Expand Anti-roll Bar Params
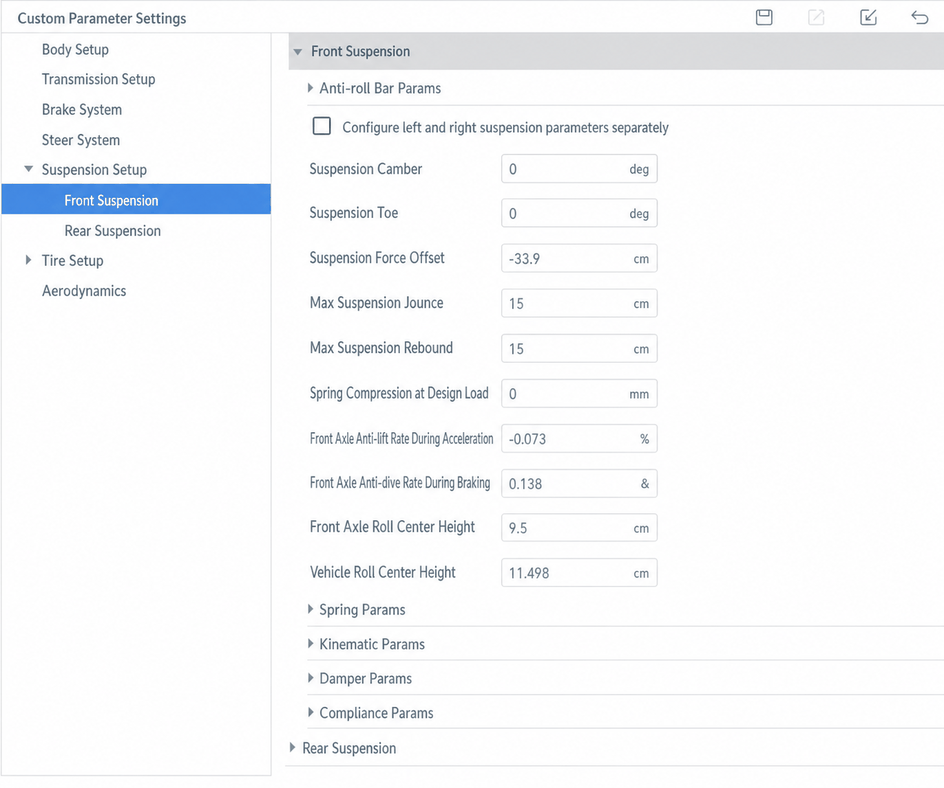944x788 pixels. click(x=311, y=88)
